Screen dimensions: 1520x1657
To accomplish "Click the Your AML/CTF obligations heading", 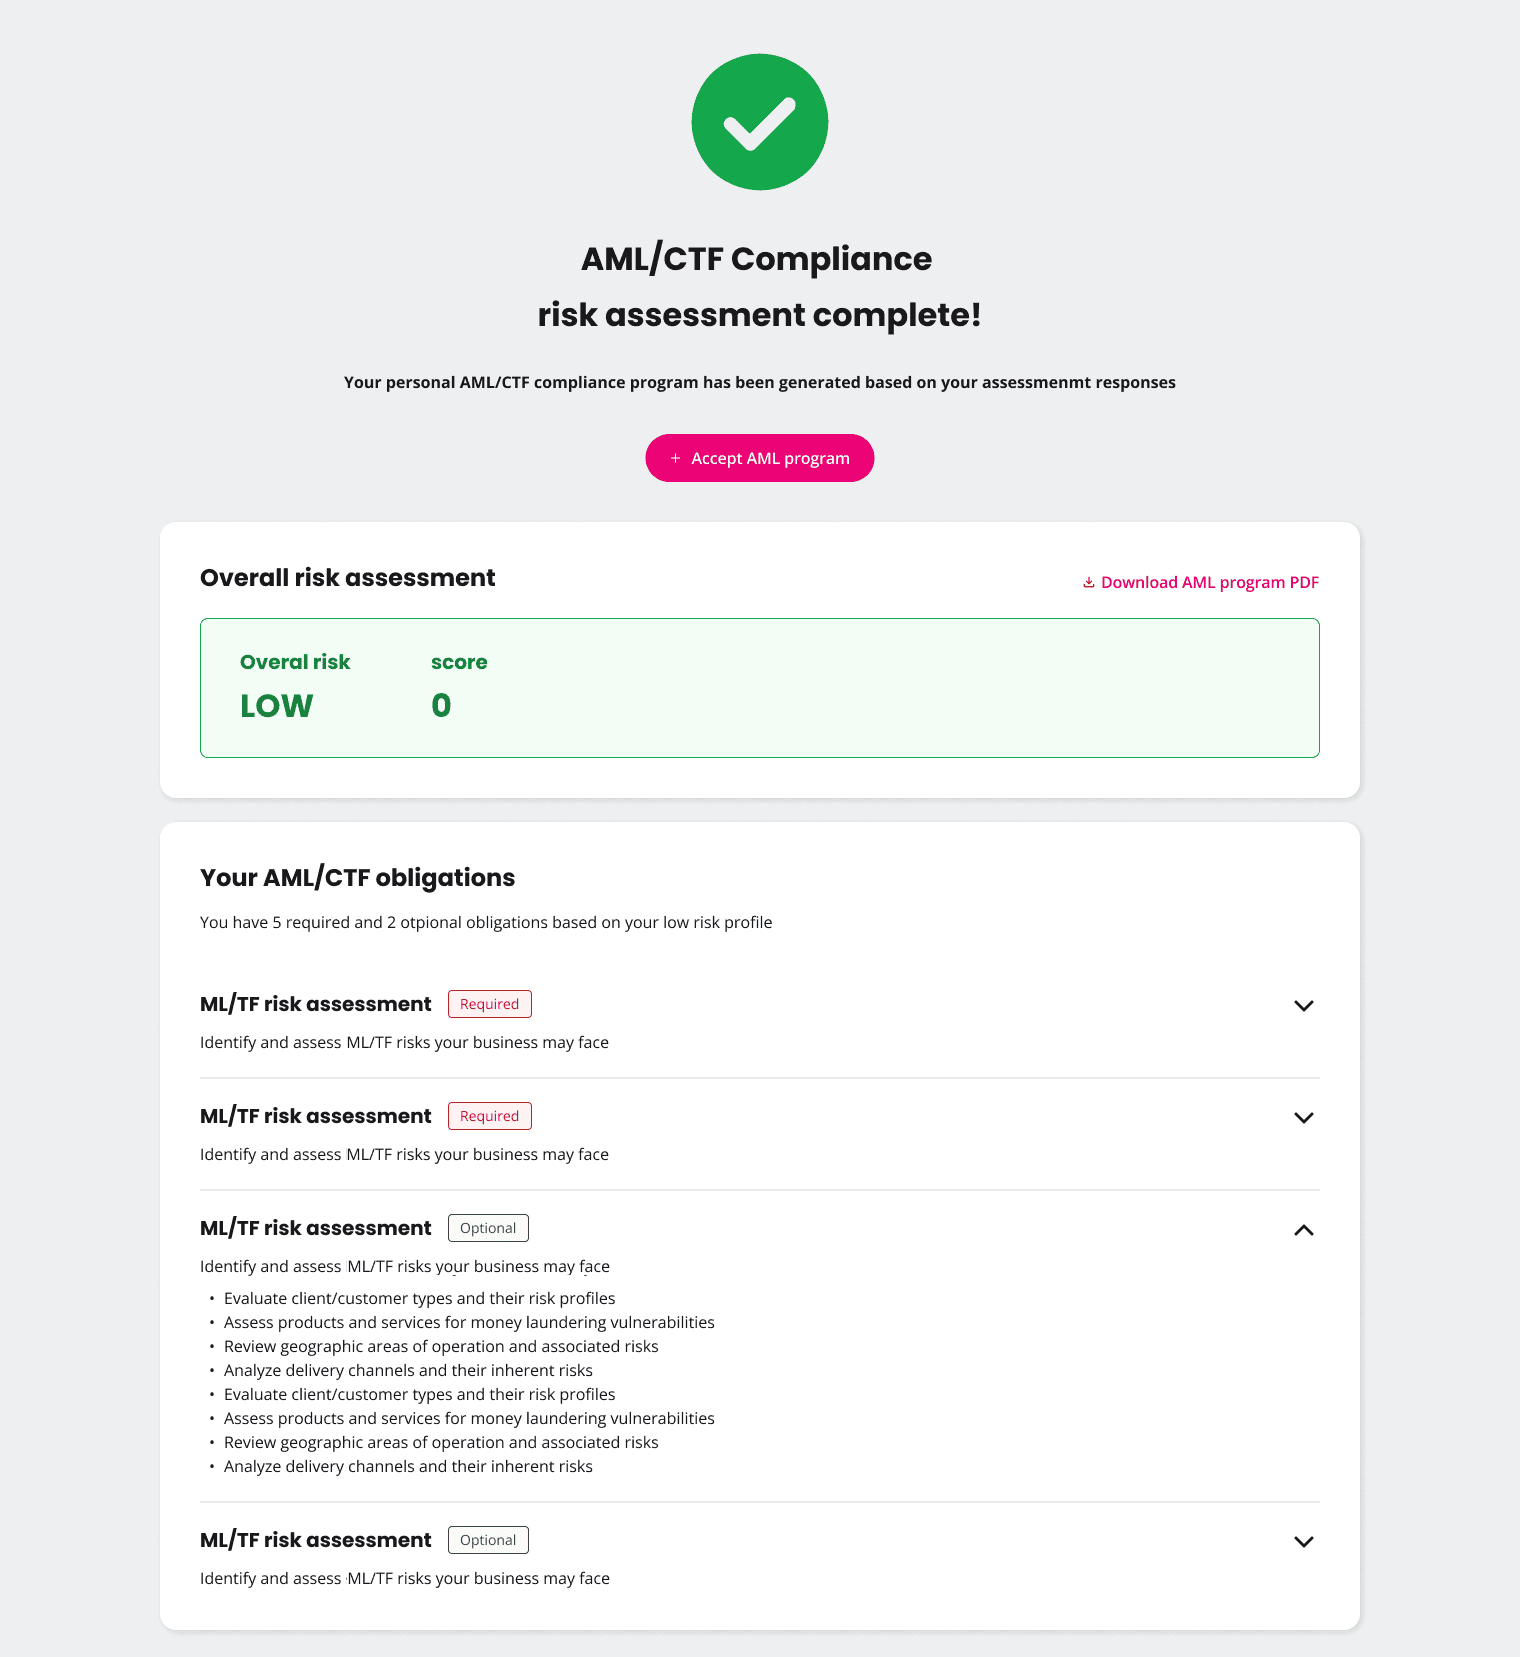I will point(357,878).
